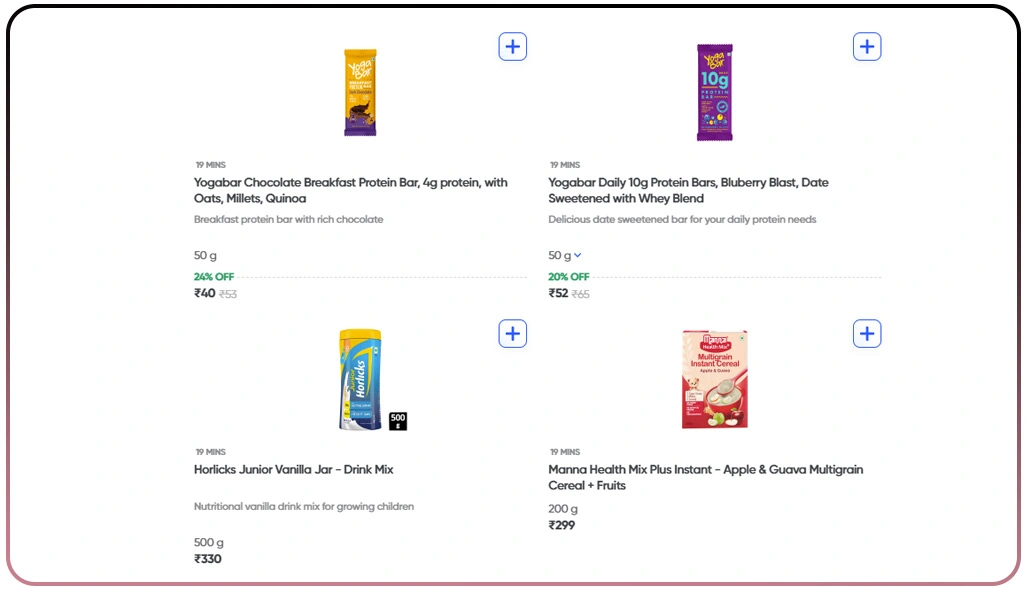Click the 24% OFF discount label
The height and width of the screenshot is (589, 1026).
[x=214, y=277]
